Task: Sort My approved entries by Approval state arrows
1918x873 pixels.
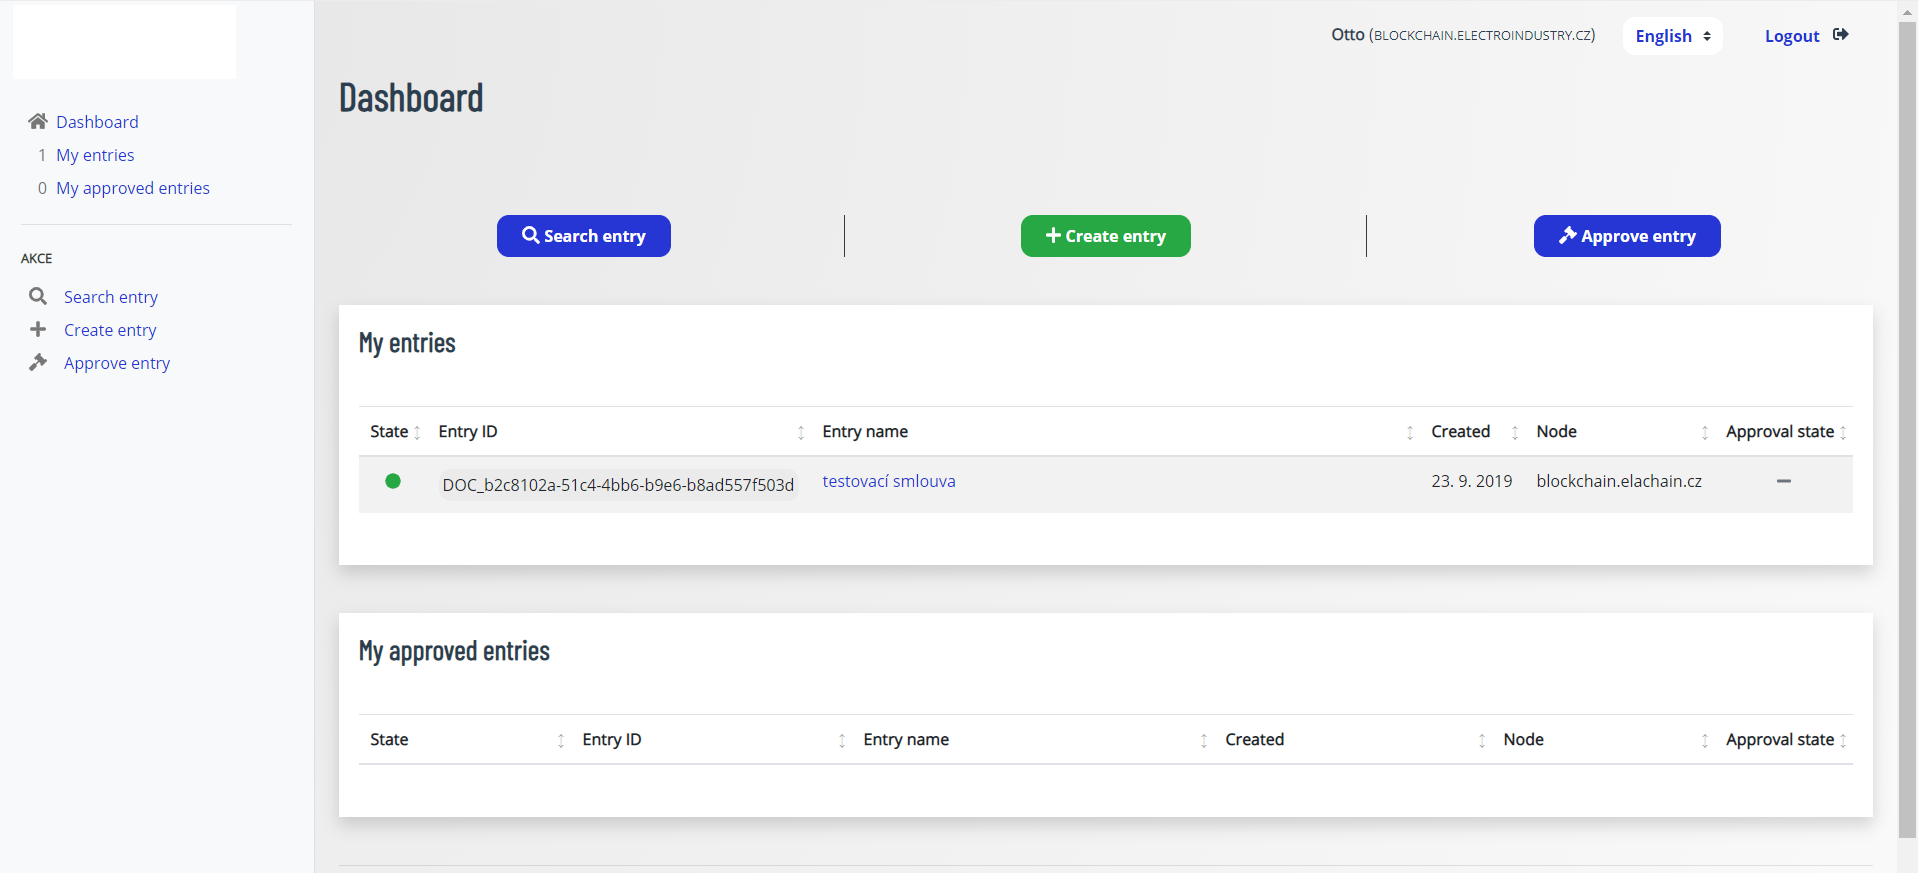Action: point(1843,740)
